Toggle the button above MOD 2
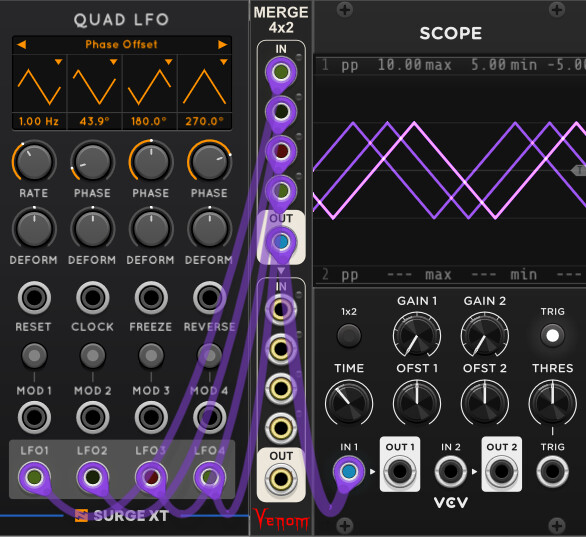Screen dimensions: 586x537 coord(93,355)
